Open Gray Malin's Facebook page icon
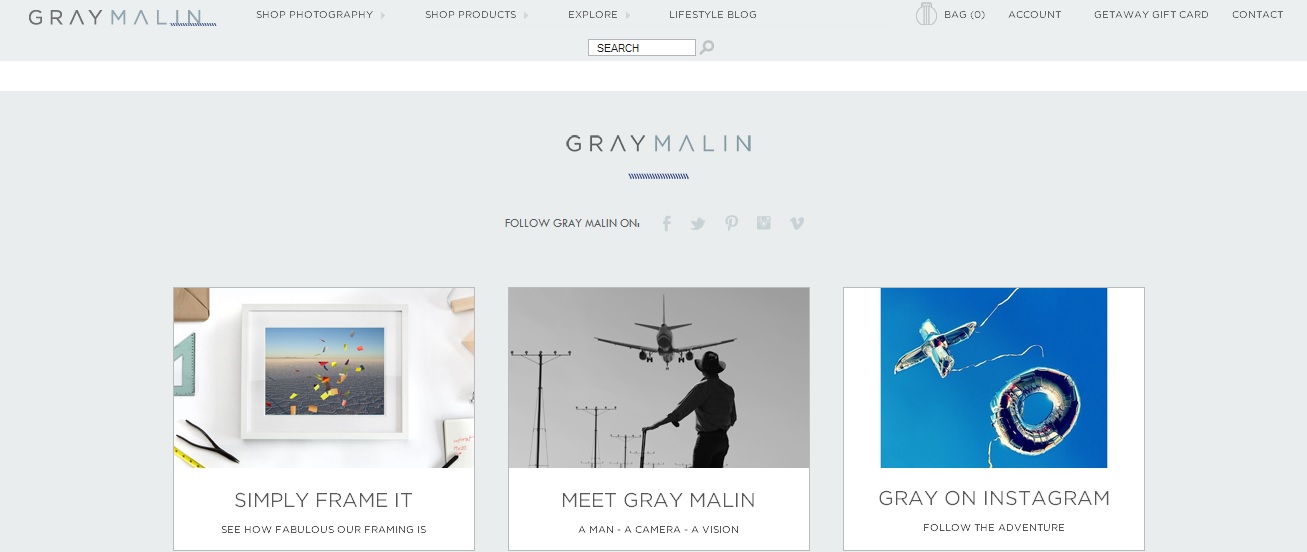This screenshot has width=1307, height=552. pos(667,223)
